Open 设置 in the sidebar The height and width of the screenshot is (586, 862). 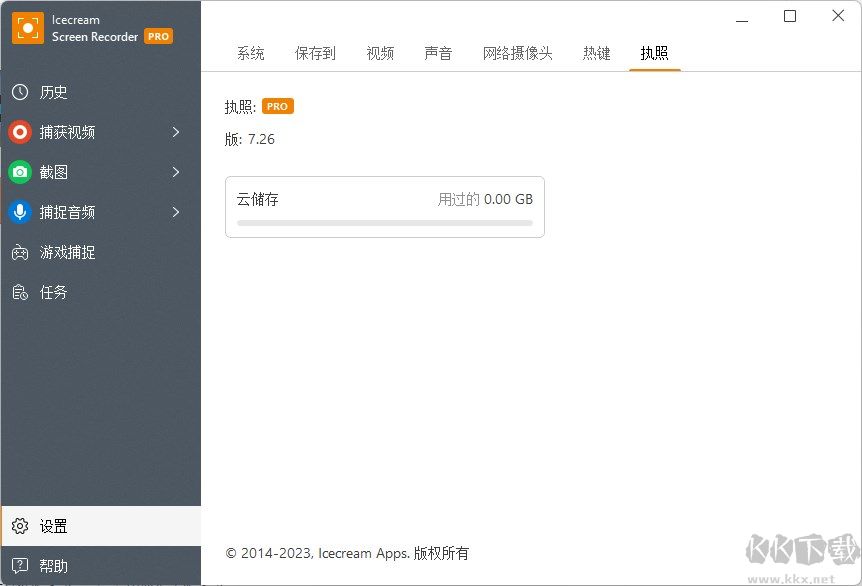[101, 526]
